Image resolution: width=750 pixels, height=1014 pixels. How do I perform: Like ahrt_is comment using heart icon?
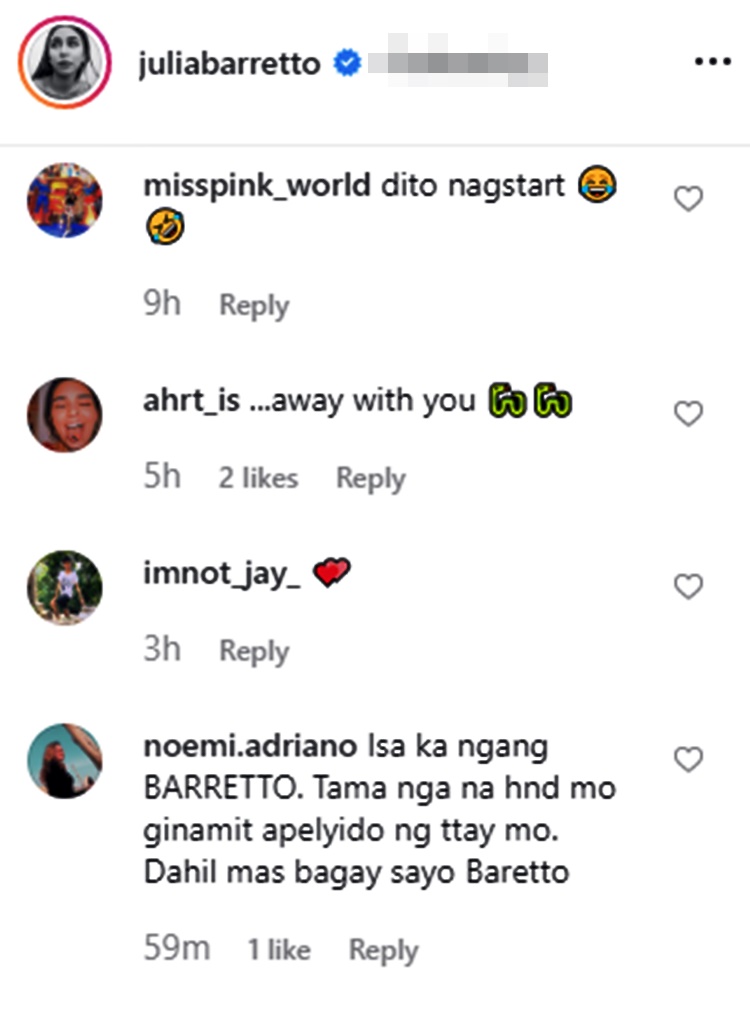tap(689, 413)
